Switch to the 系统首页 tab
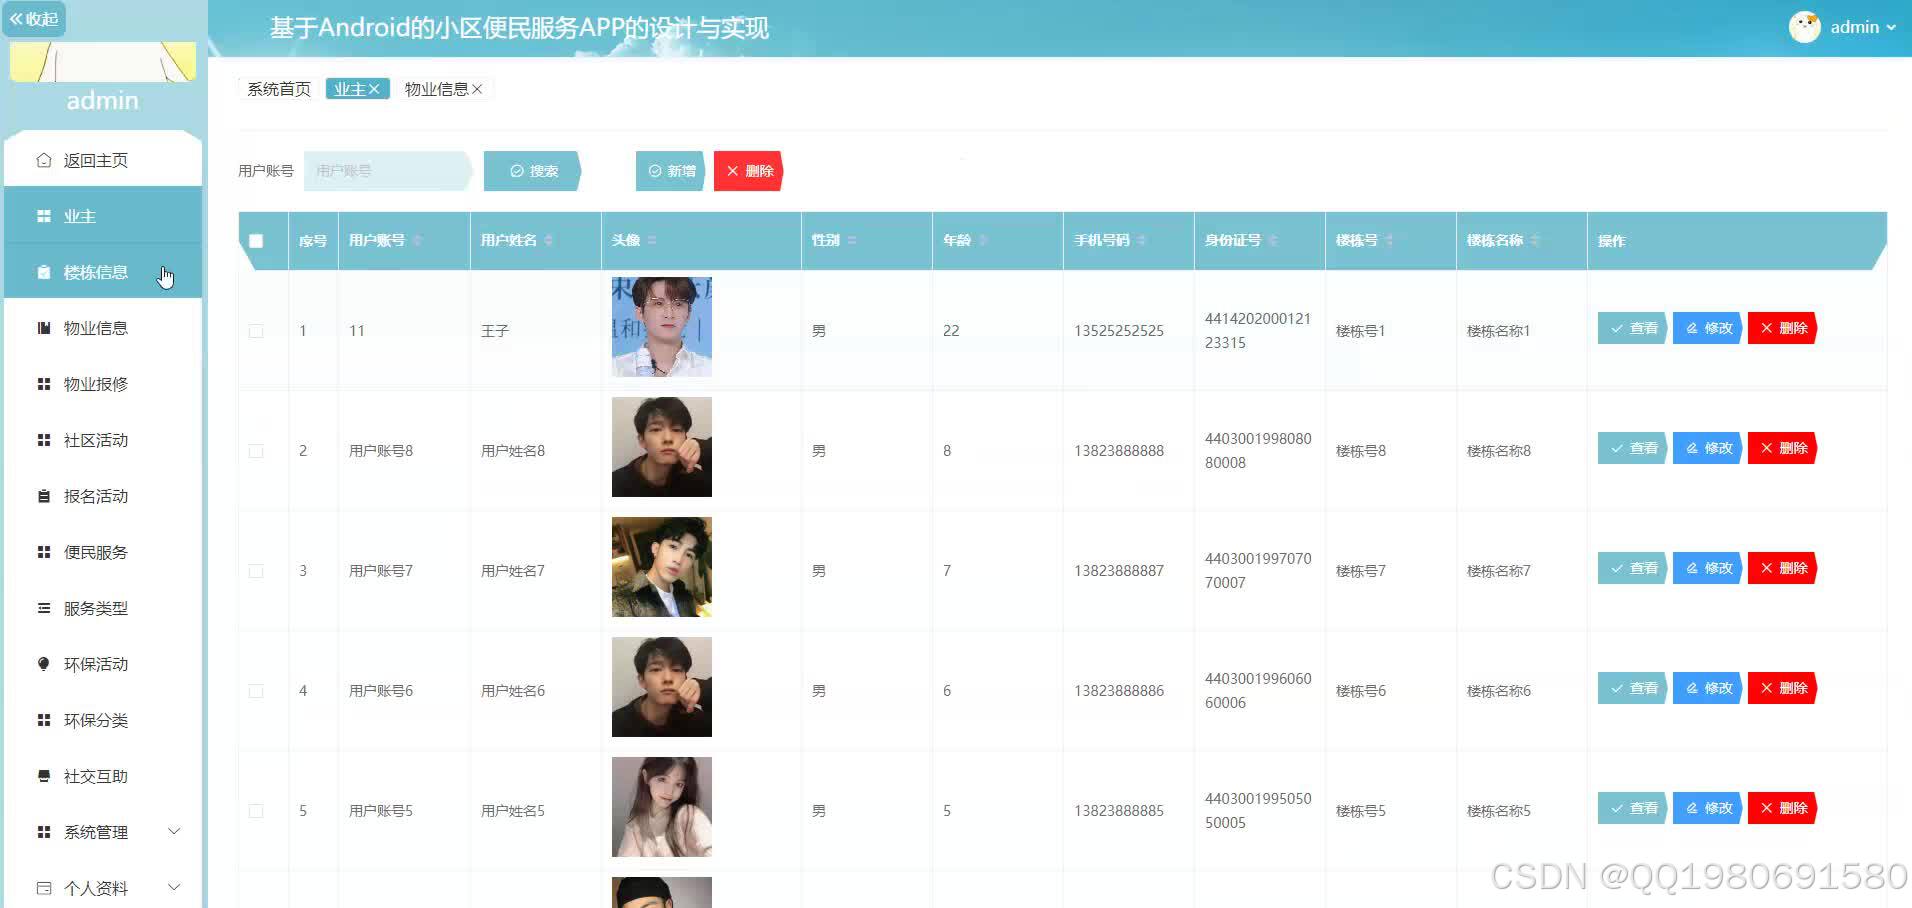Screen dimensions: 1912x908 (279, 89)
